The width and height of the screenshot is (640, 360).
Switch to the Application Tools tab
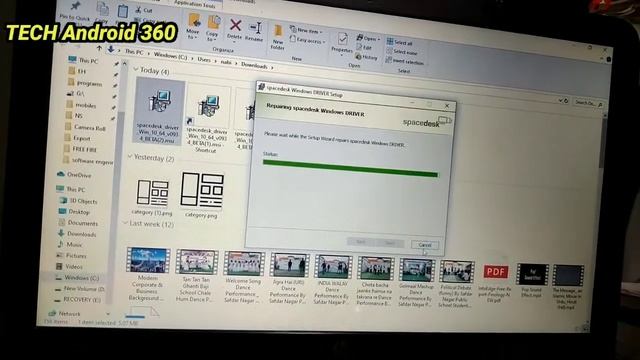pyautogui.click(x=194, y=4)
